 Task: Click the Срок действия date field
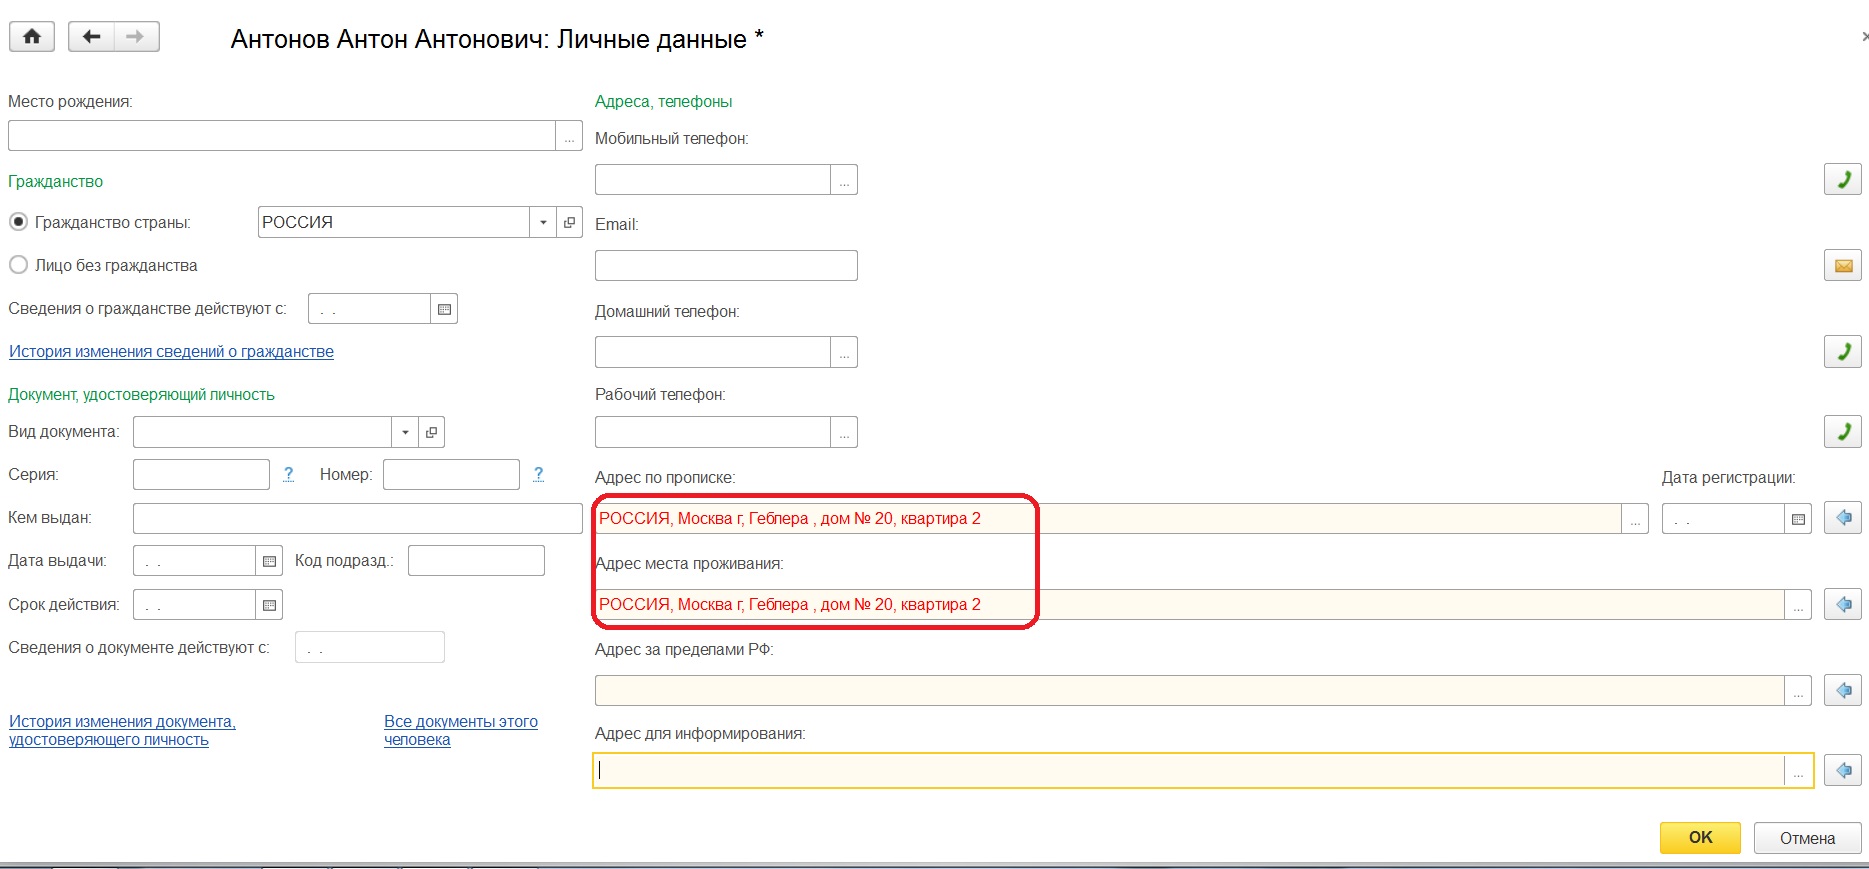point(194,605)
